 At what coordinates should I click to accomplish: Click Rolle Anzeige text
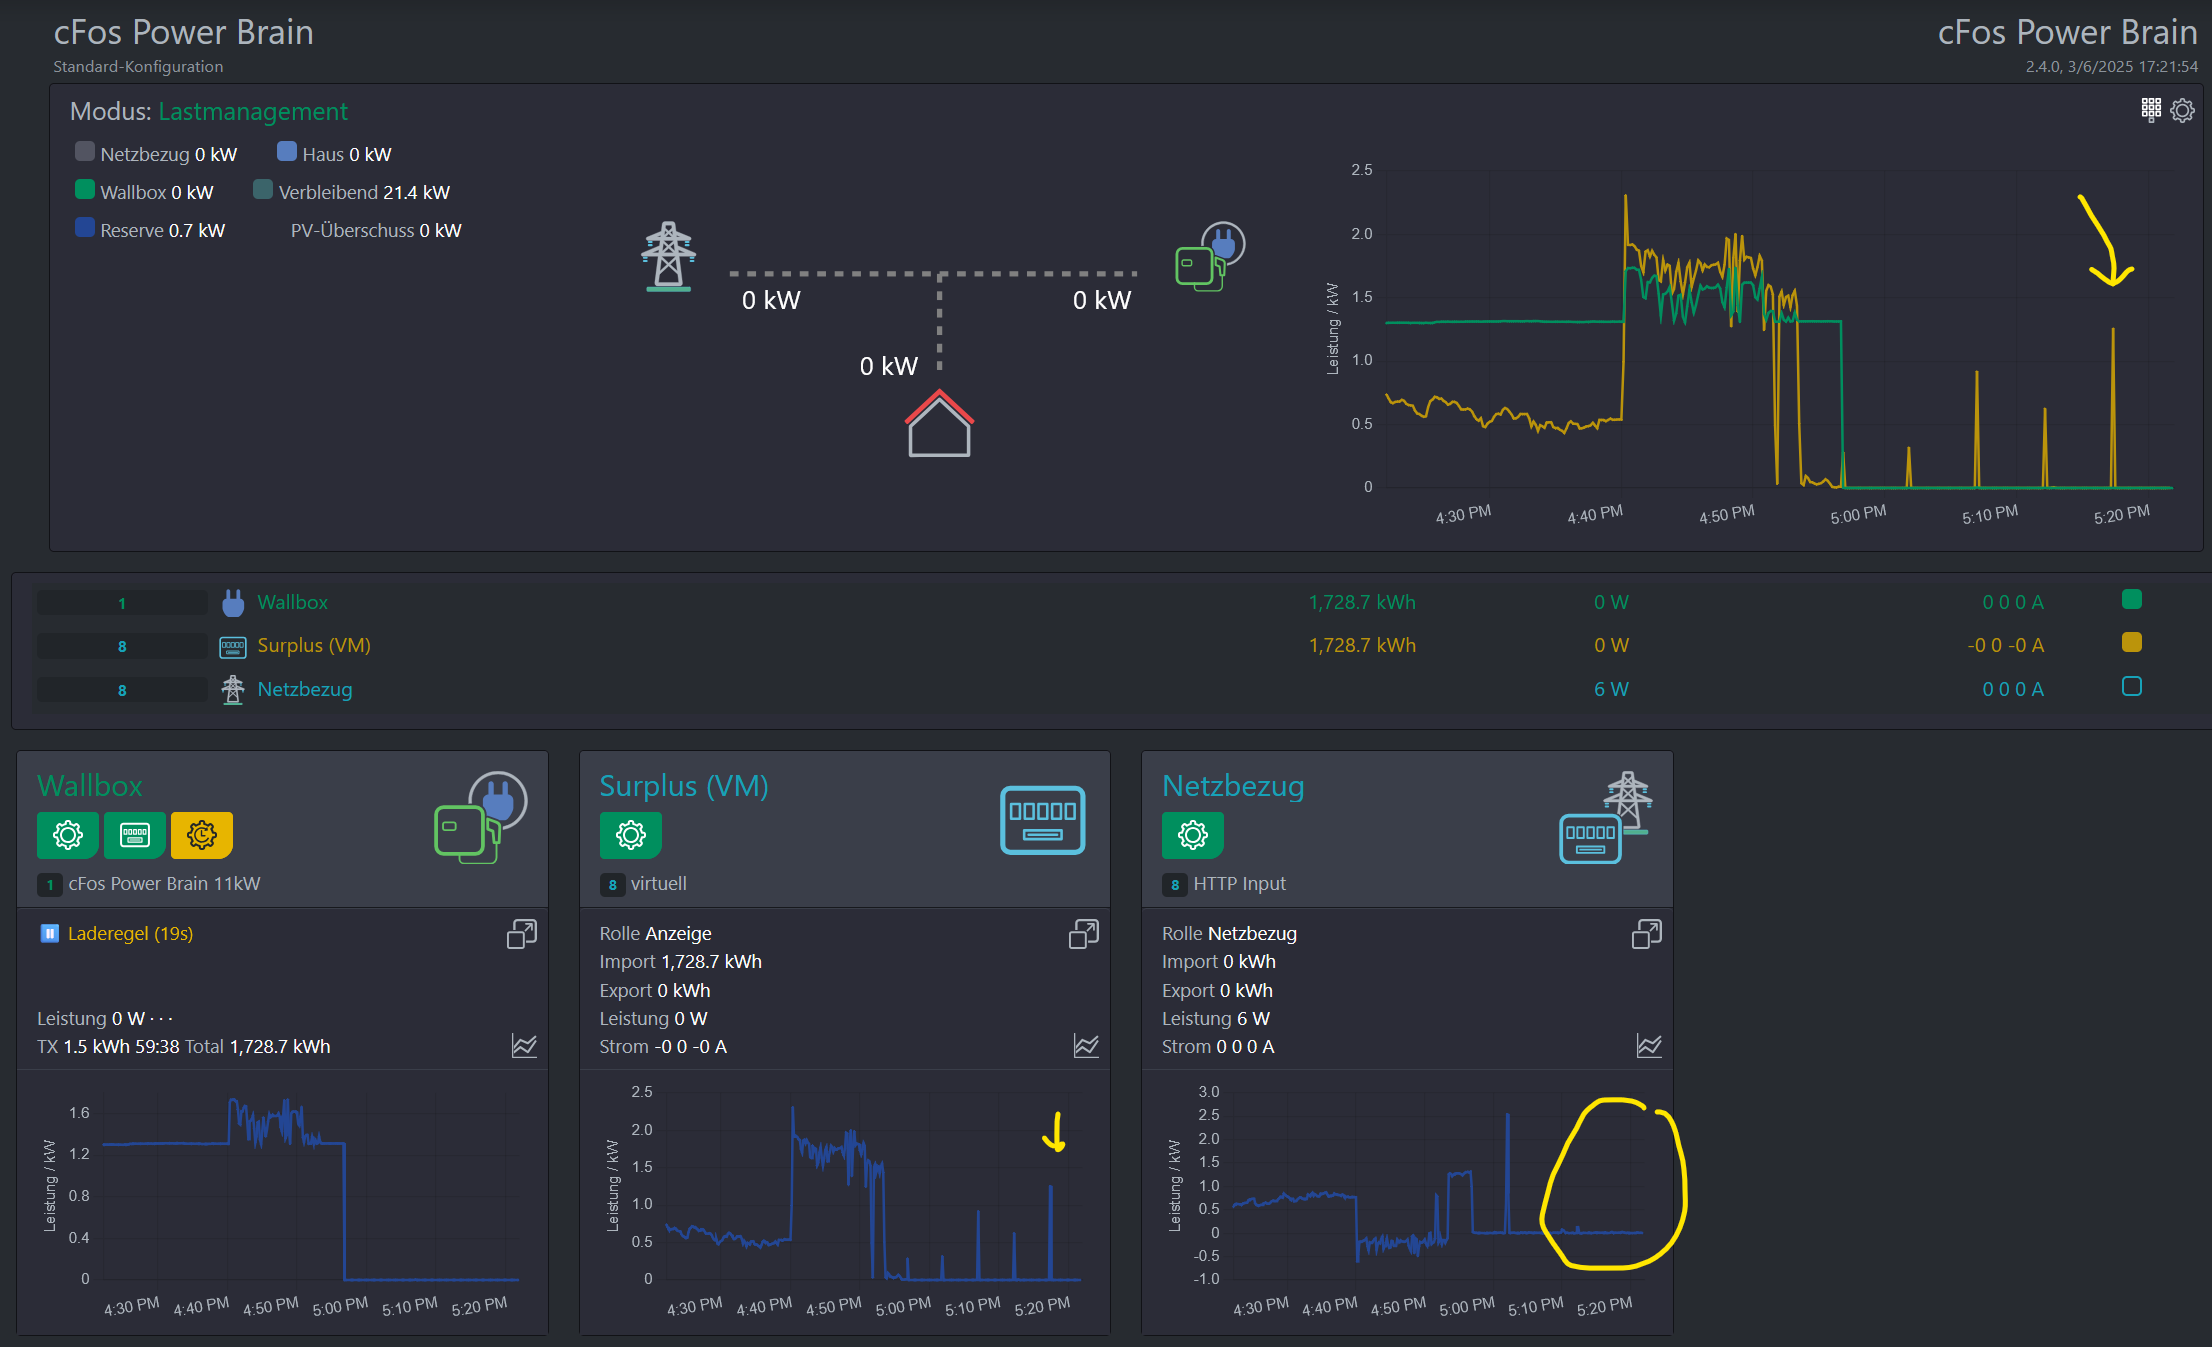click(x=655, y=933)
